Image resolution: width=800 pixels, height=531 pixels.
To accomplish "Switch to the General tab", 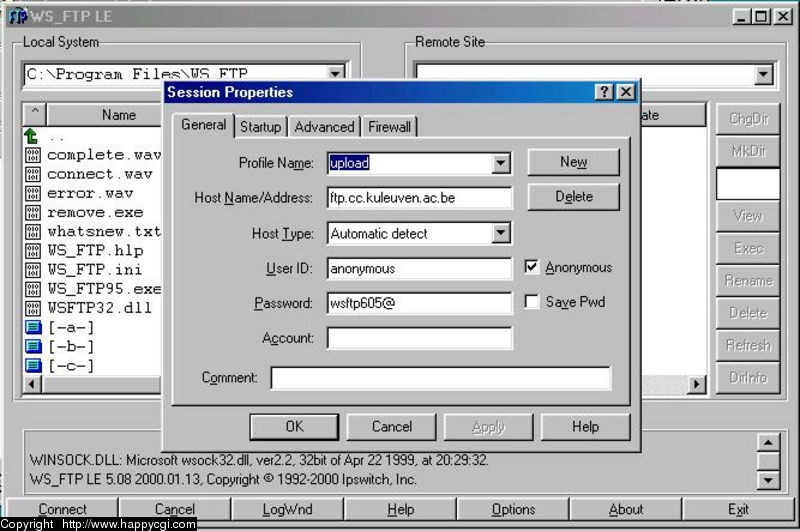I will (x=204, y=125).
